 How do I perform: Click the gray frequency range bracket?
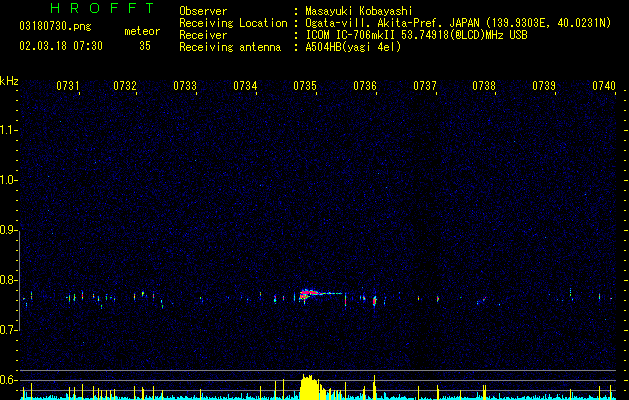coord(20,280)
